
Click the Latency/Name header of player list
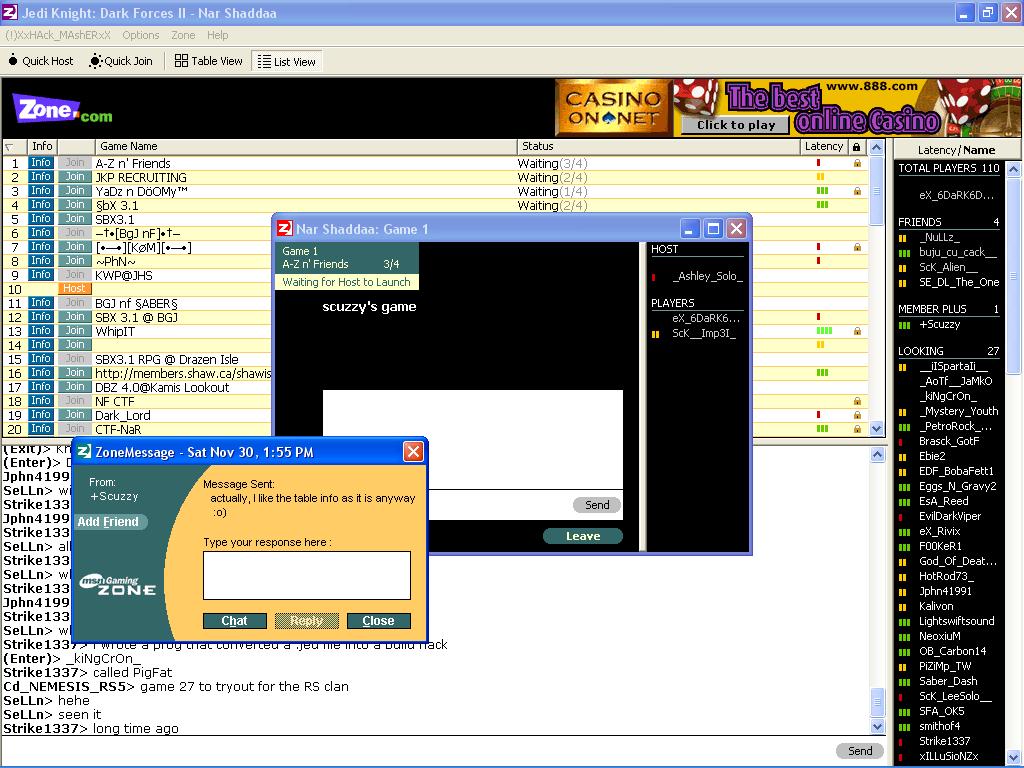click(955, 150)
